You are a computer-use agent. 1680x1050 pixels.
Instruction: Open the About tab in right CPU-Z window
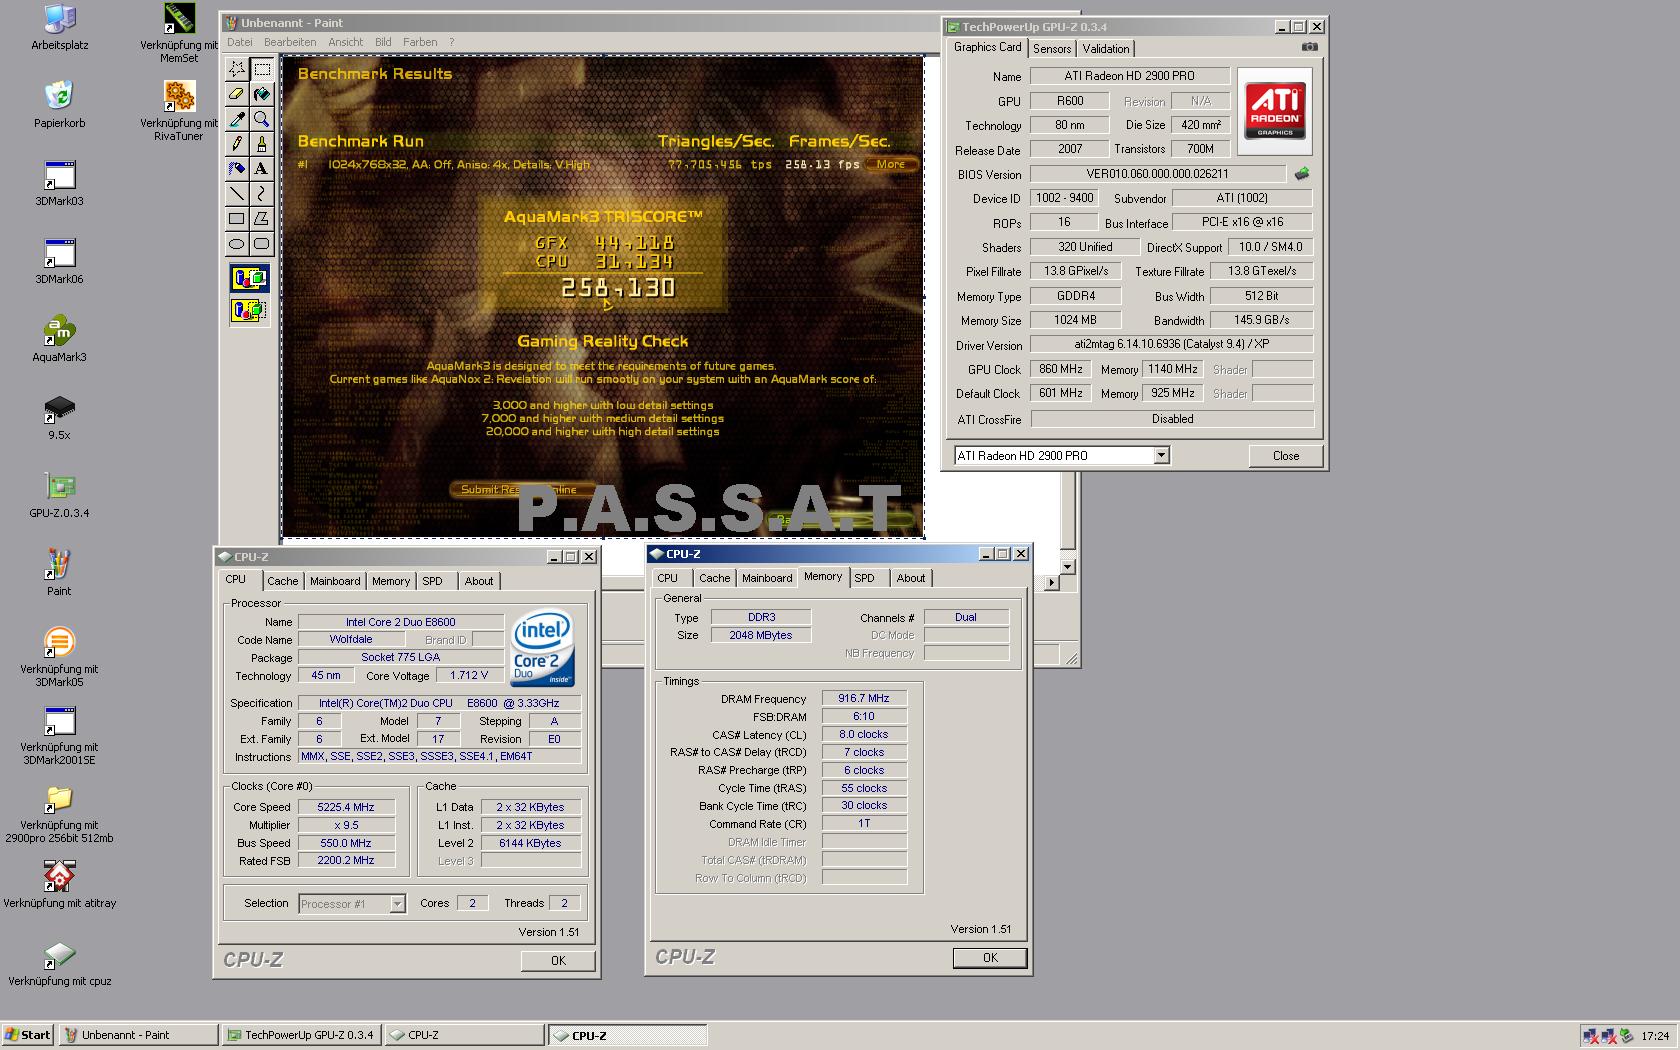click(911, 578)
